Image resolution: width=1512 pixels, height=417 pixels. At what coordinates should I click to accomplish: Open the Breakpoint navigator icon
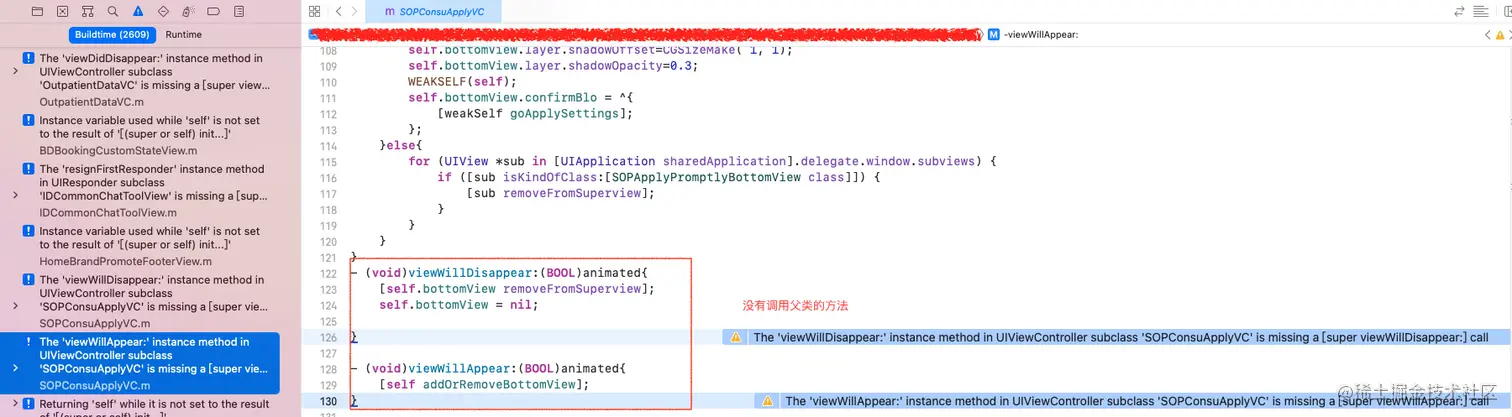click(213, 11)
